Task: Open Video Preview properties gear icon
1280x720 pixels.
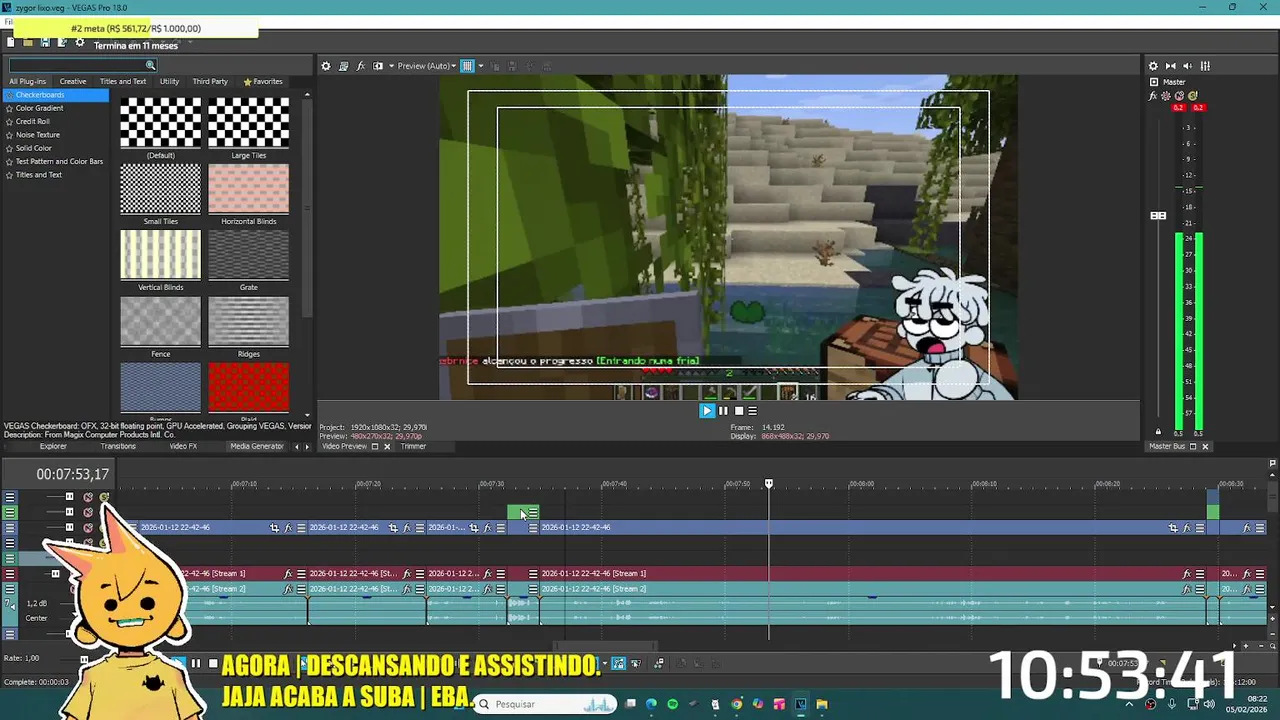Action: click(325, 66)
